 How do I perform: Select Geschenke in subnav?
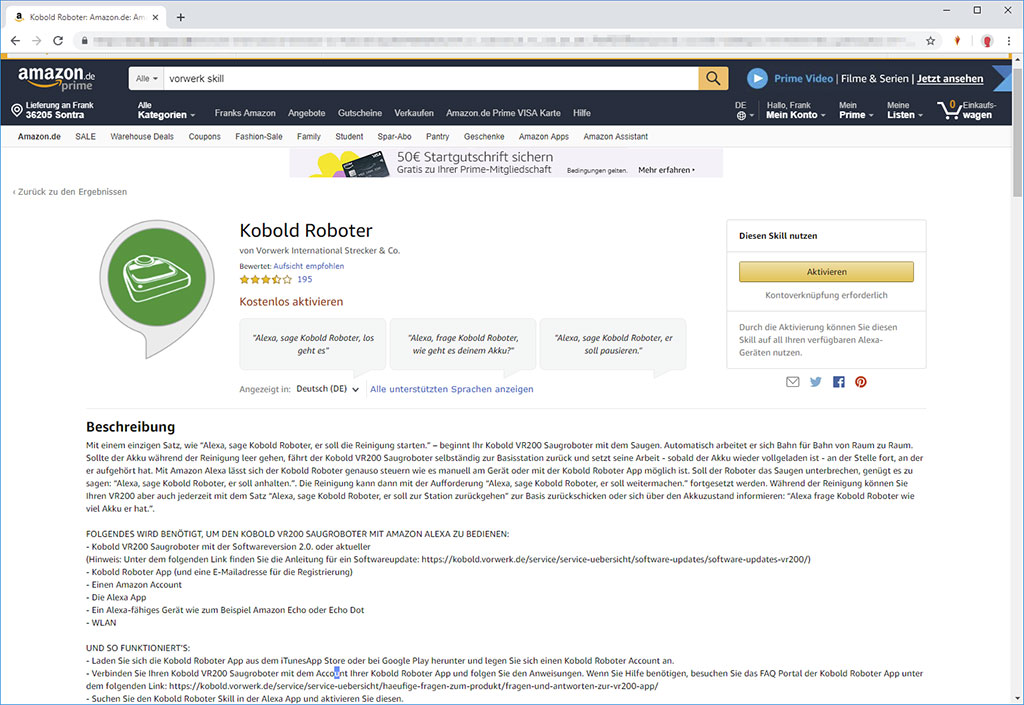tap(484, 136)
